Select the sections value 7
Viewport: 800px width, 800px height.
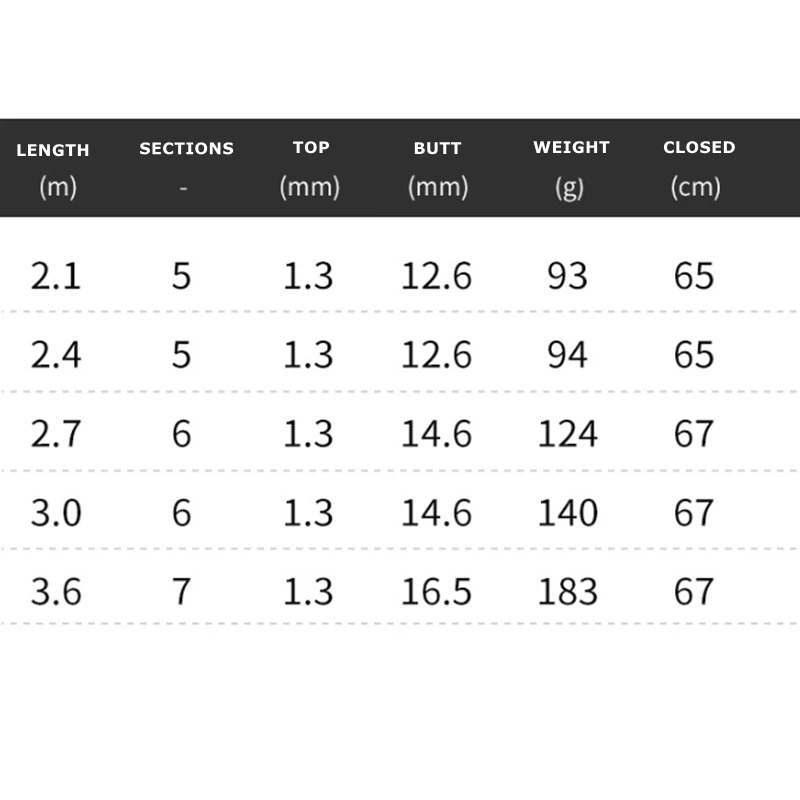point(181,591)
